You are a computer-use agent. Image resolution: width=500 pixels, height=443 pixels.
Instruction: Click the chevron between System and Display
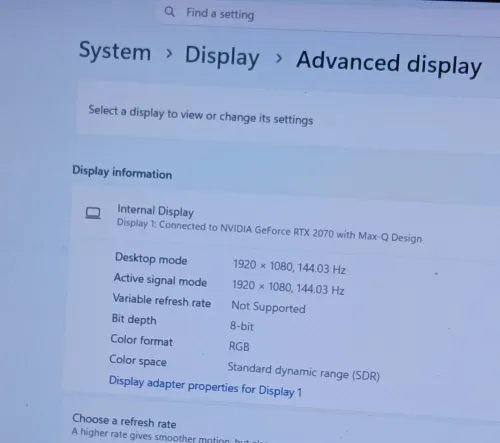(x=169, y=53)
